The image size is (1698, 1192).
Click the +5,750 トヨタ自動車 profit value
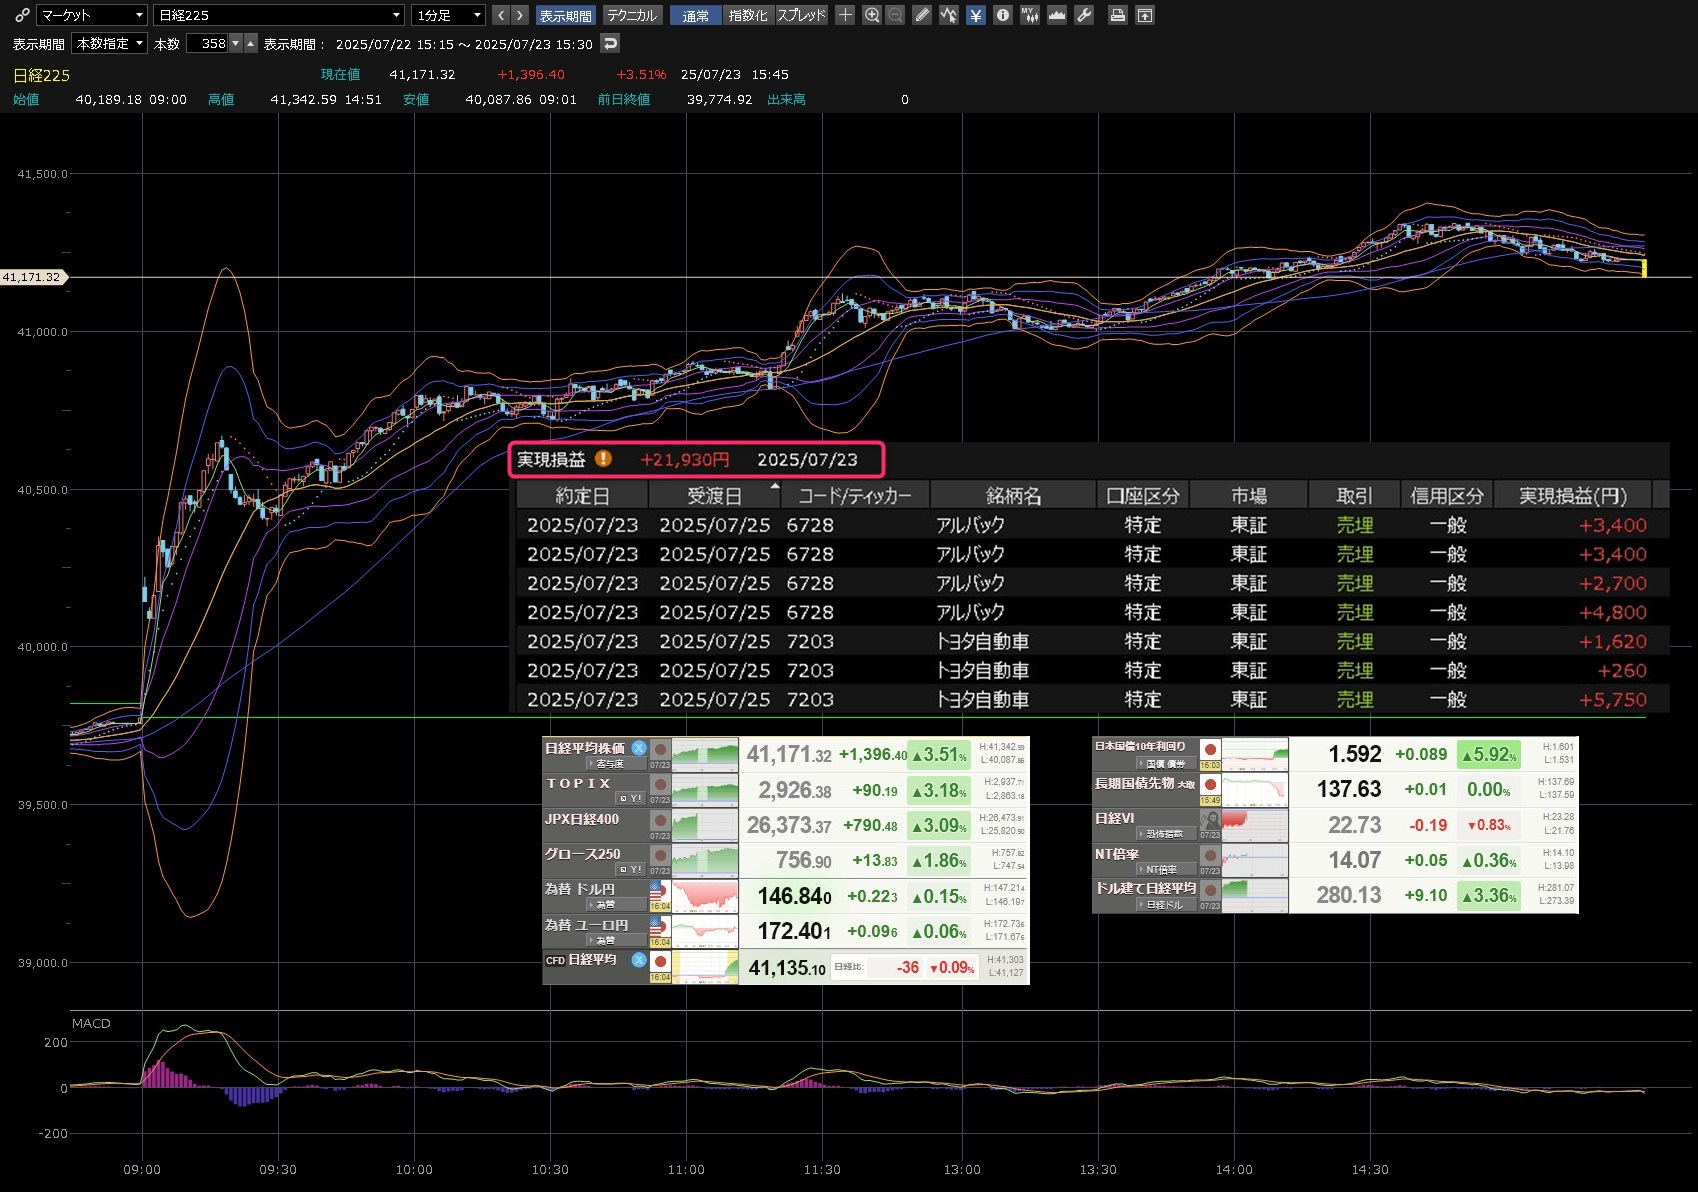tap(1612, 700)
